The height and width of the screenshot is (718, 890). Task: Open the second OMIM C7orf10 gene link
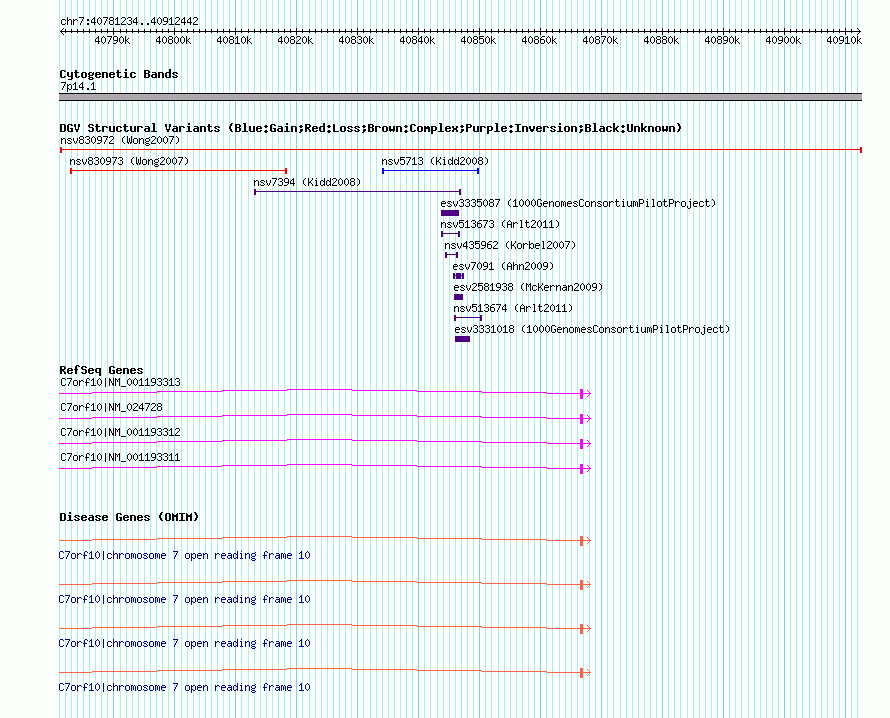(184, 599)
